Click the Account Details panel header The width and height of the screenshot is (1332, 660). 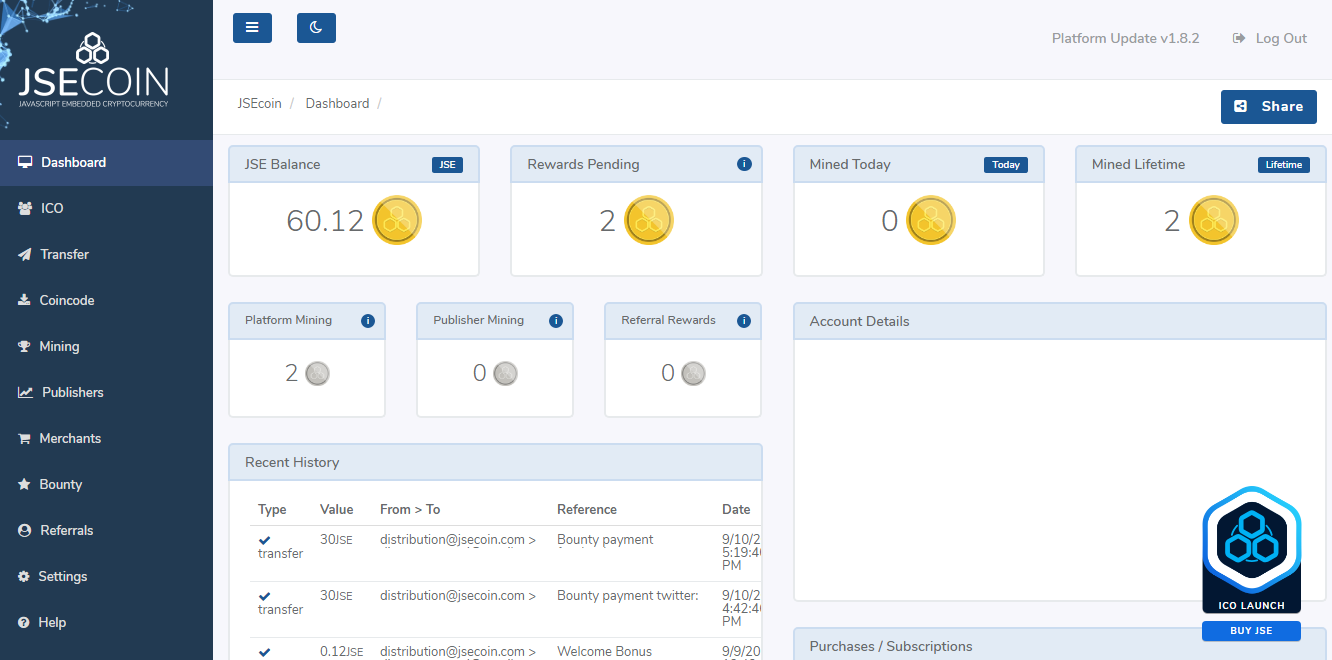pos(1059,321)
